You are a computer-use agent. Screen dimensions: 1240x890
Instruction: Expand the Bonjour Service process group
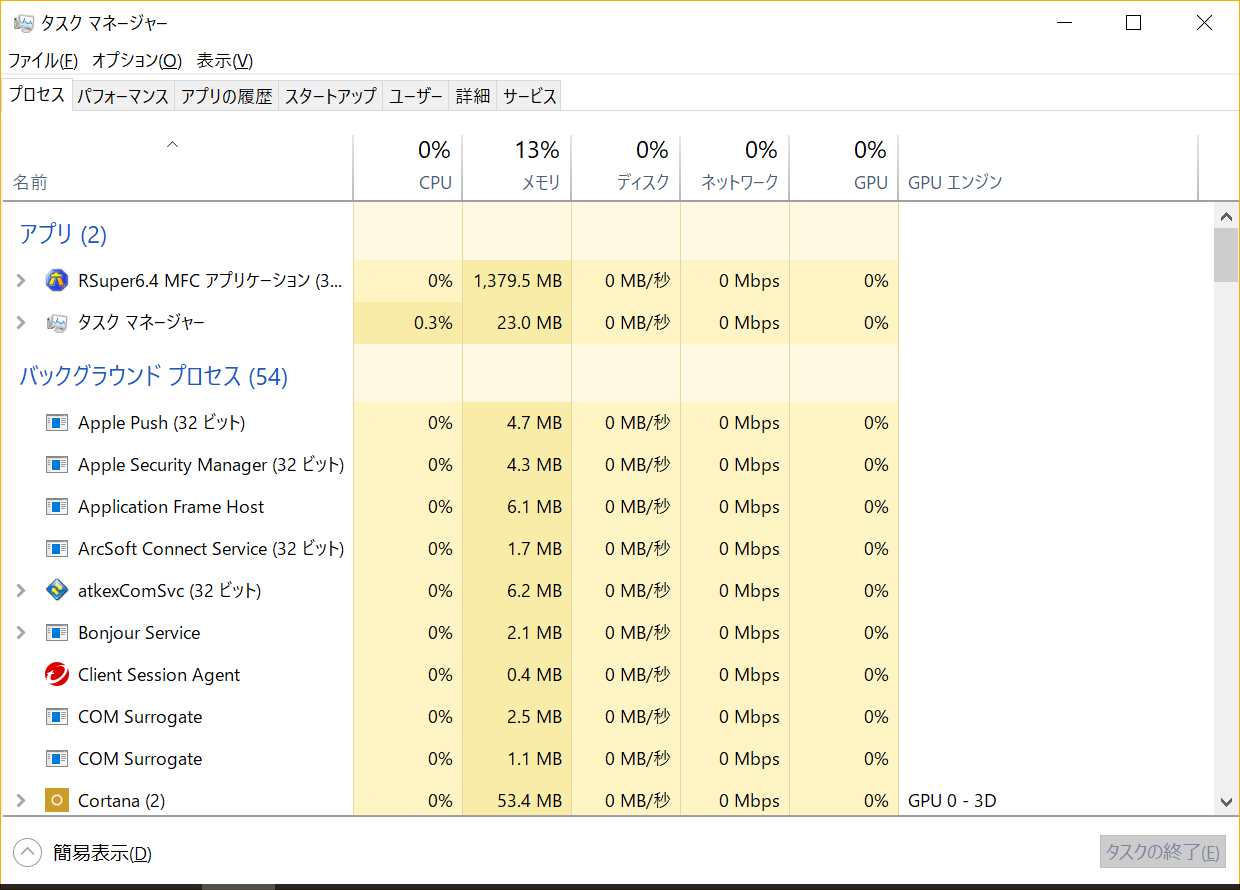[x=21, y=633]
